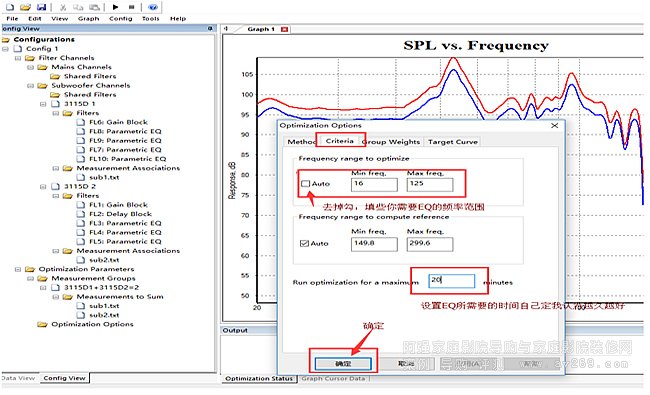Click the optimize Max freq. input field
The width and height of the screenshot is (650, 395).
429,184
